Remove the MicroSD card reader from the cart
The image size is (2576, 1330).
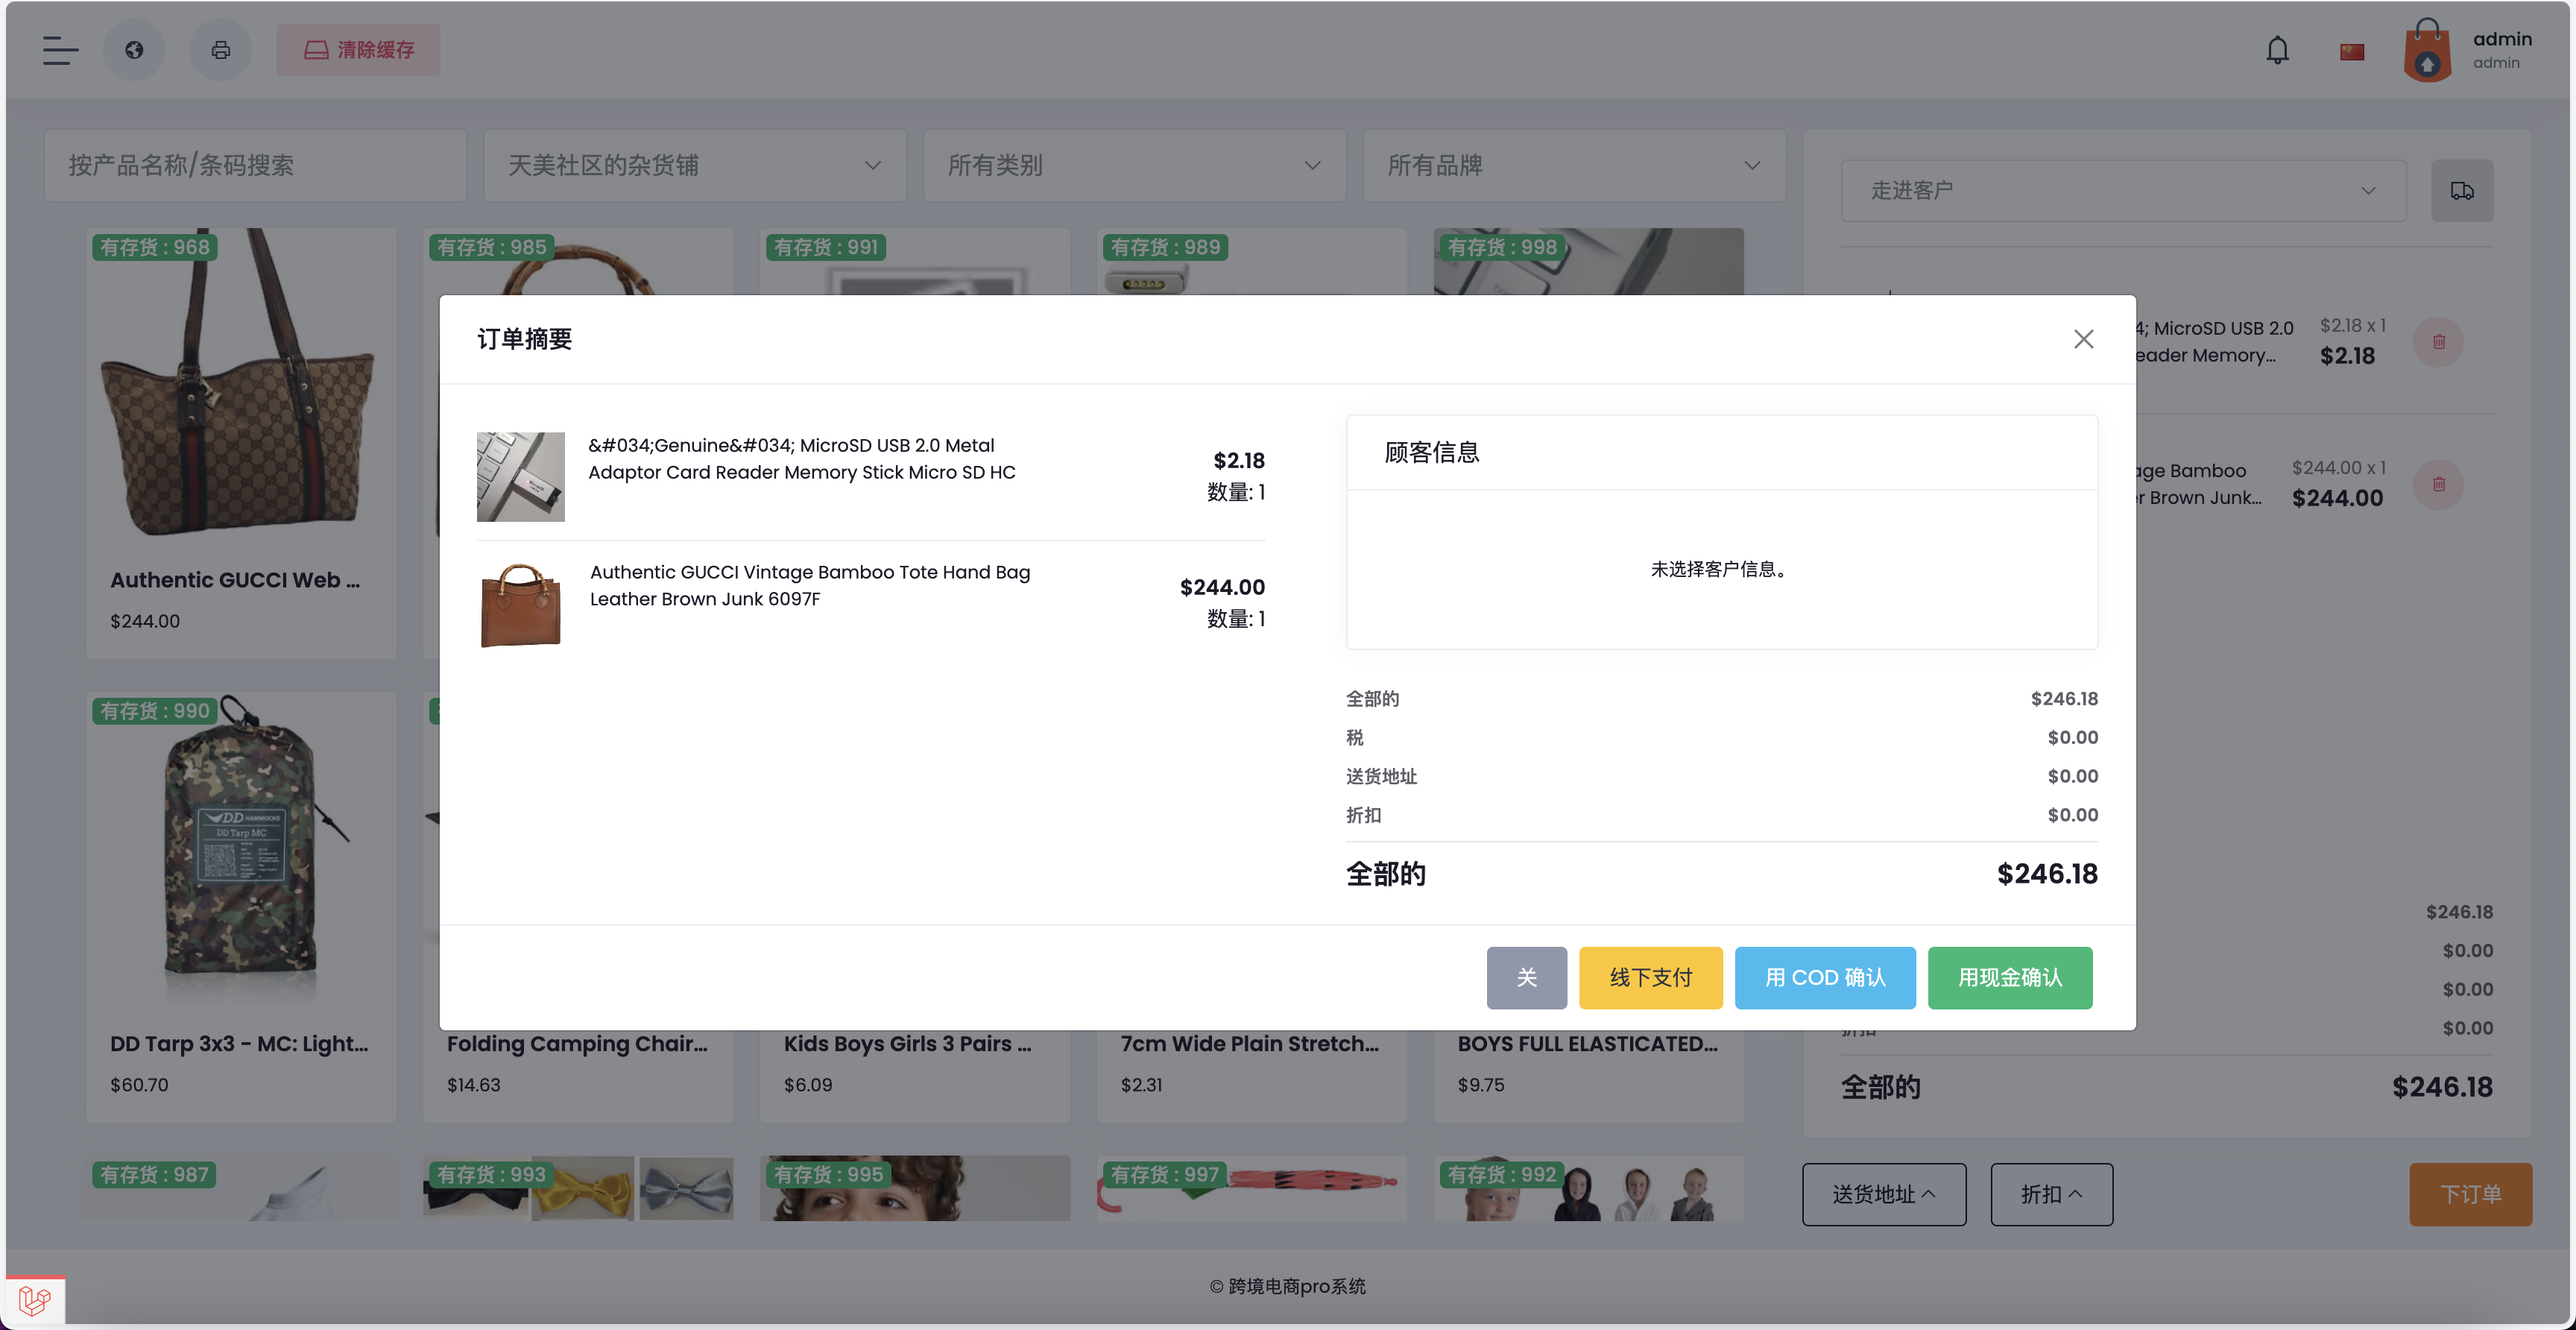pyautogui.click(x=2438, y=341)
